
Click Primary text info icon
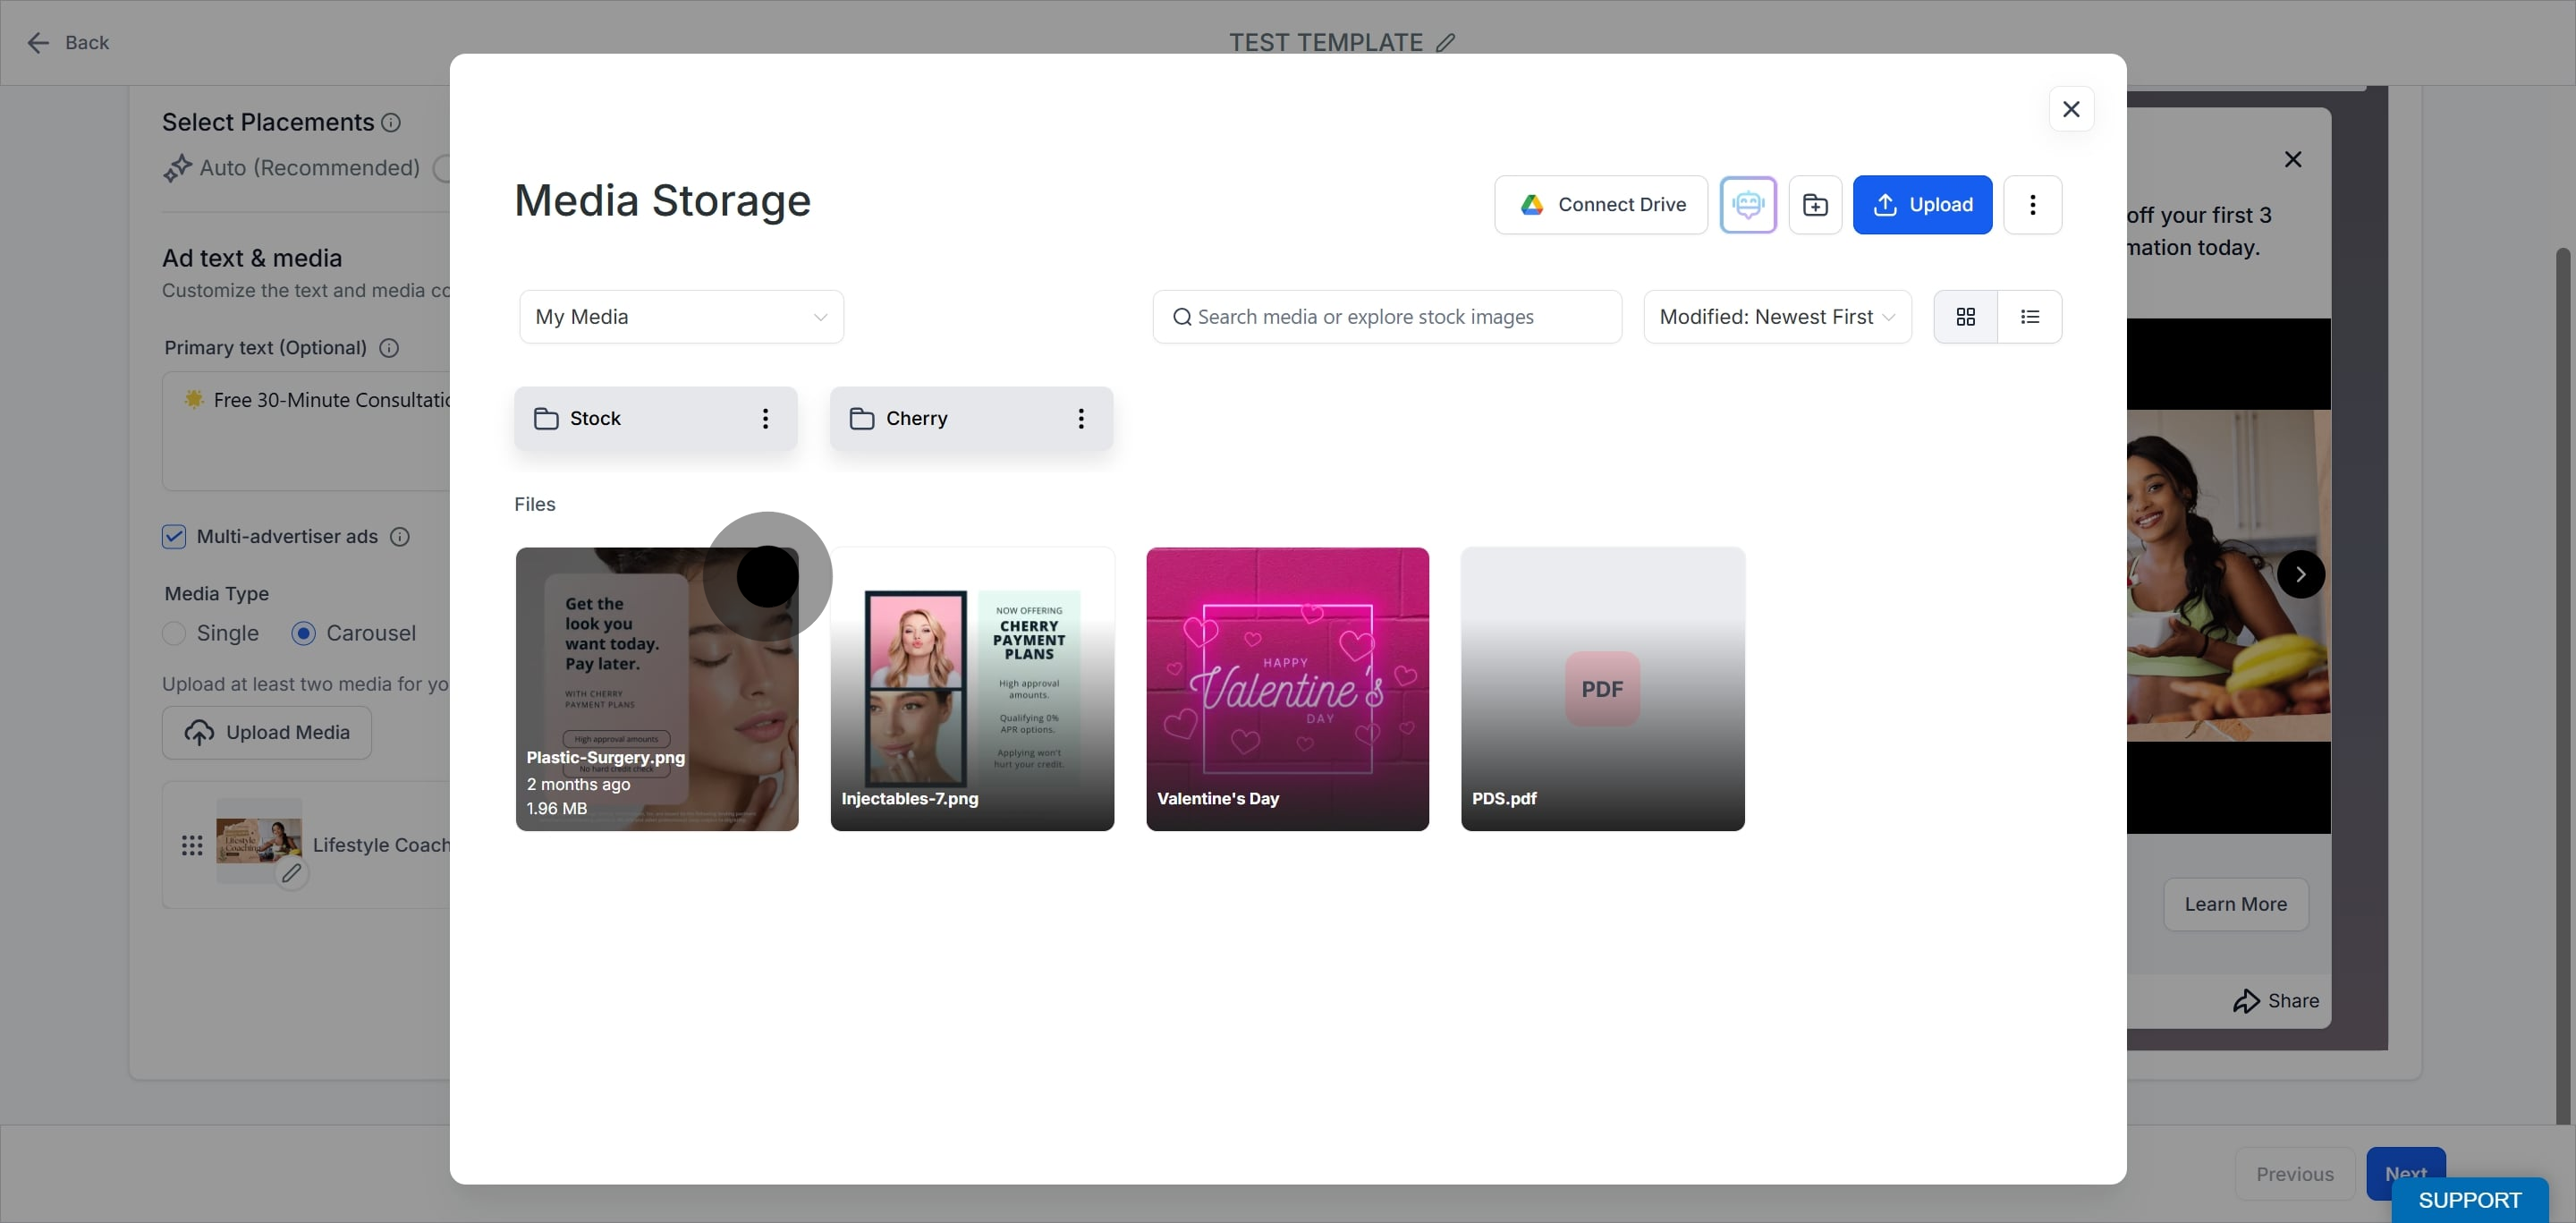coord(389,347)
